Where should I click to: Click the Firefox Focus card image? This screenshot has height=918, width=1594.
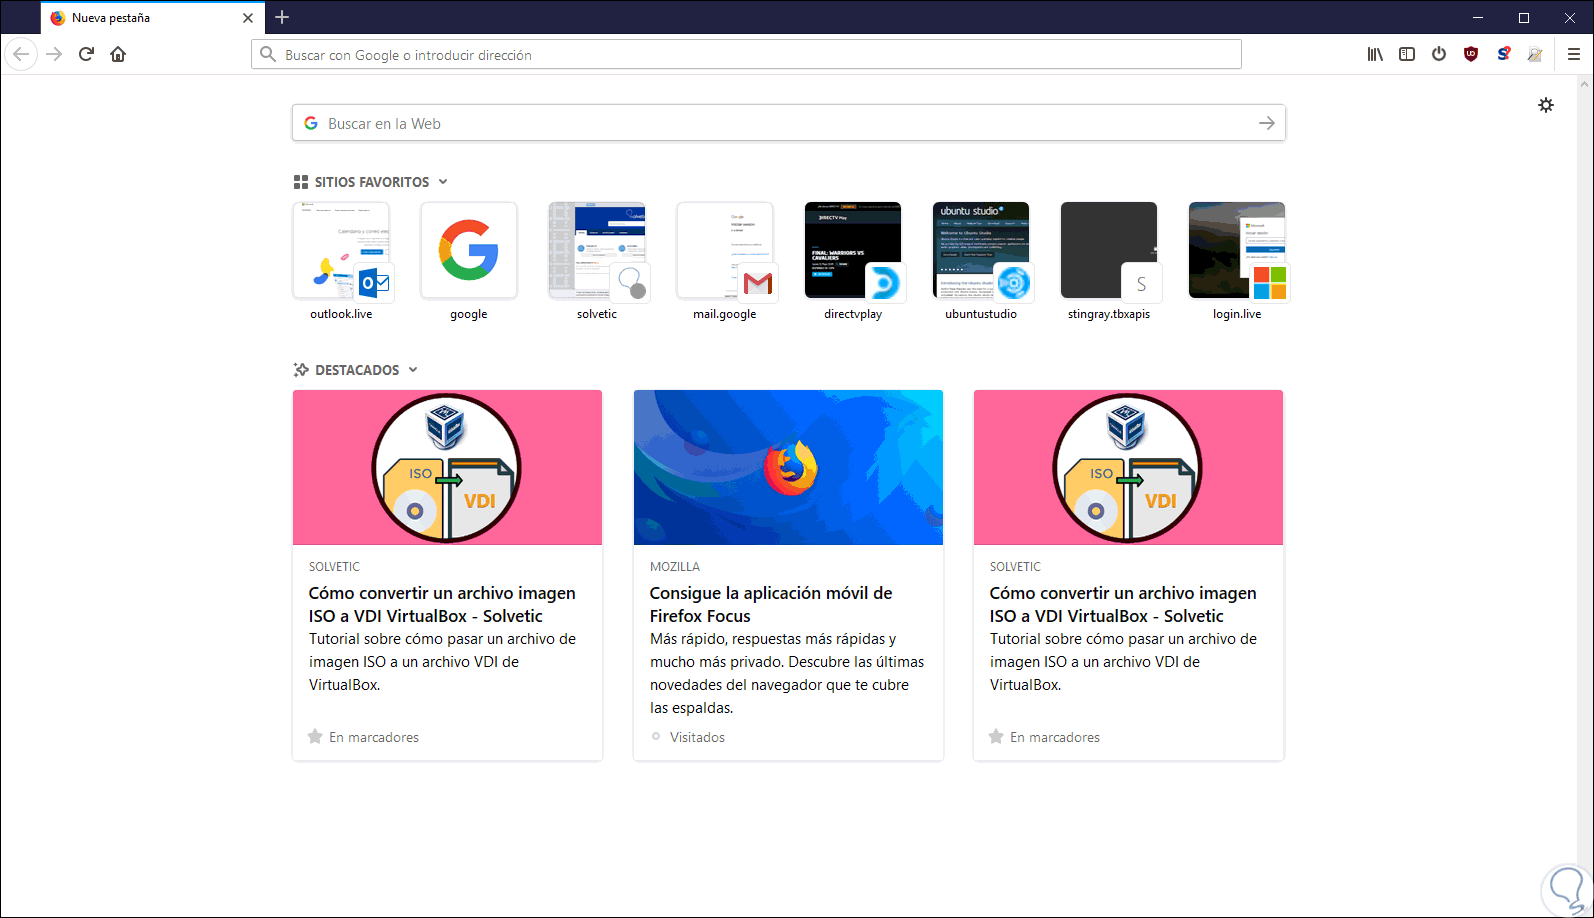coord(788,467)
